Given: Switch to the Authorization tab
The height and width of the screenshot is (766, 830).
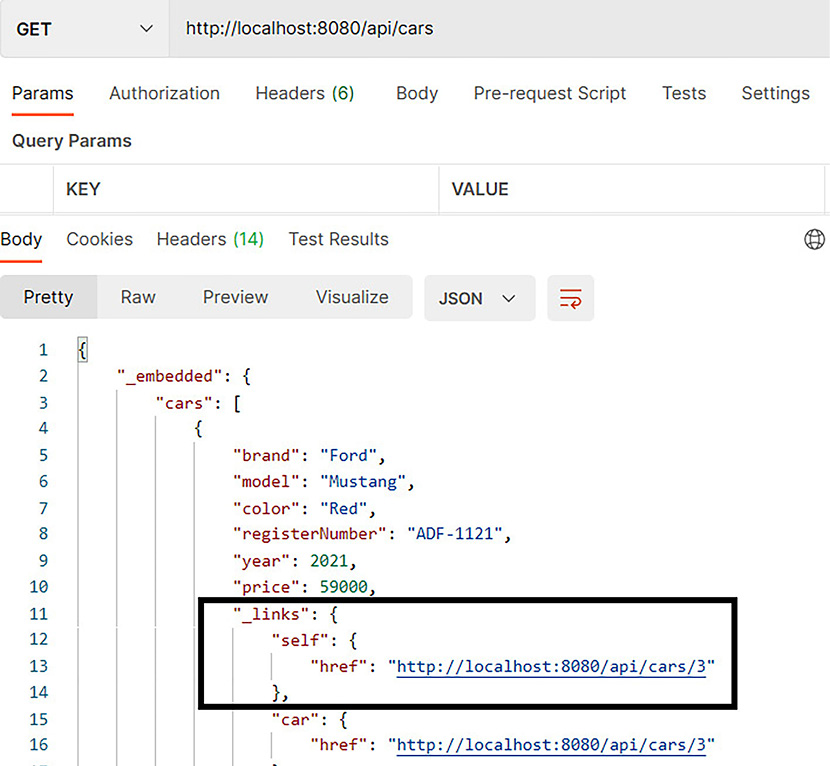Looking at the screenshot, I should (164, 93).
